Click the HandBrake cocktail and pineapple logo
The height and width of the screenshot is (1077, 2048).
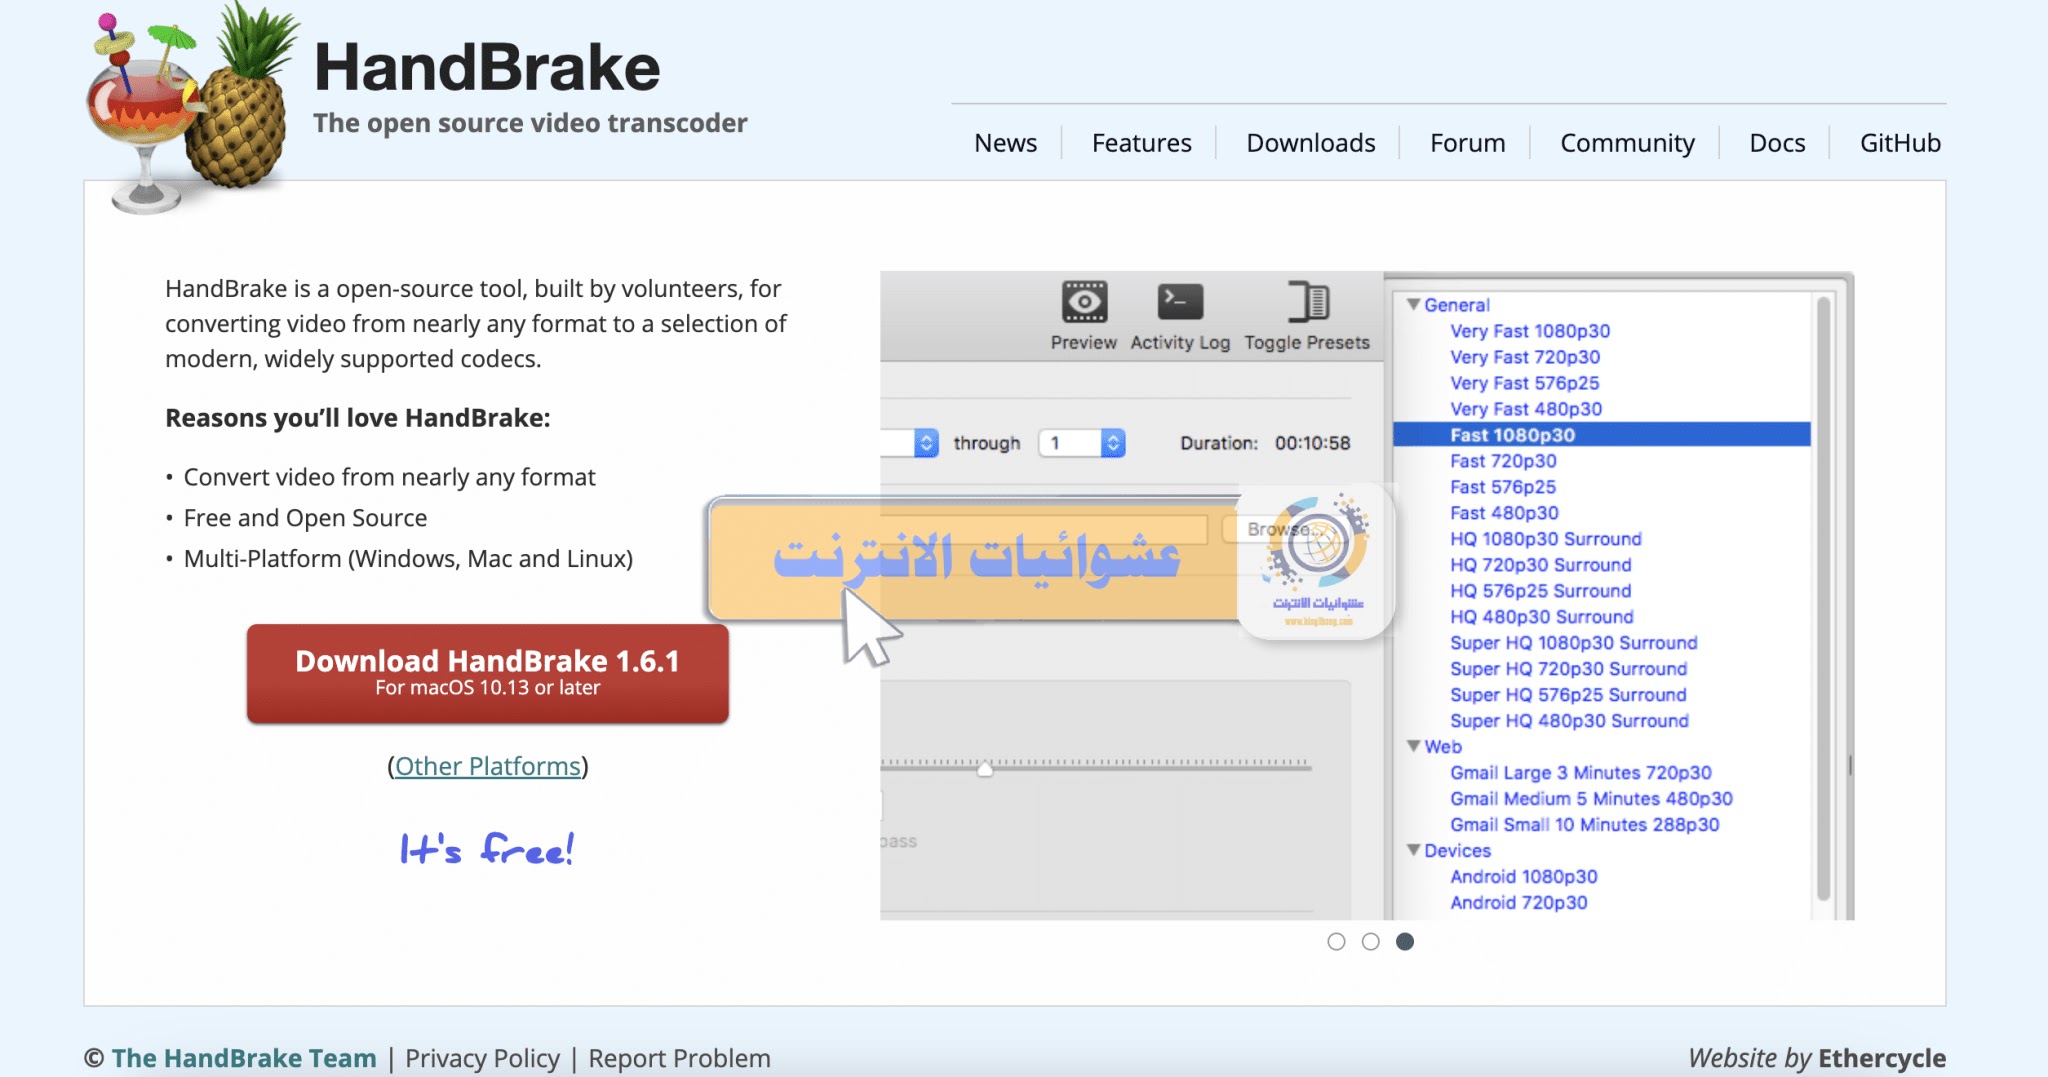[192, 108]
